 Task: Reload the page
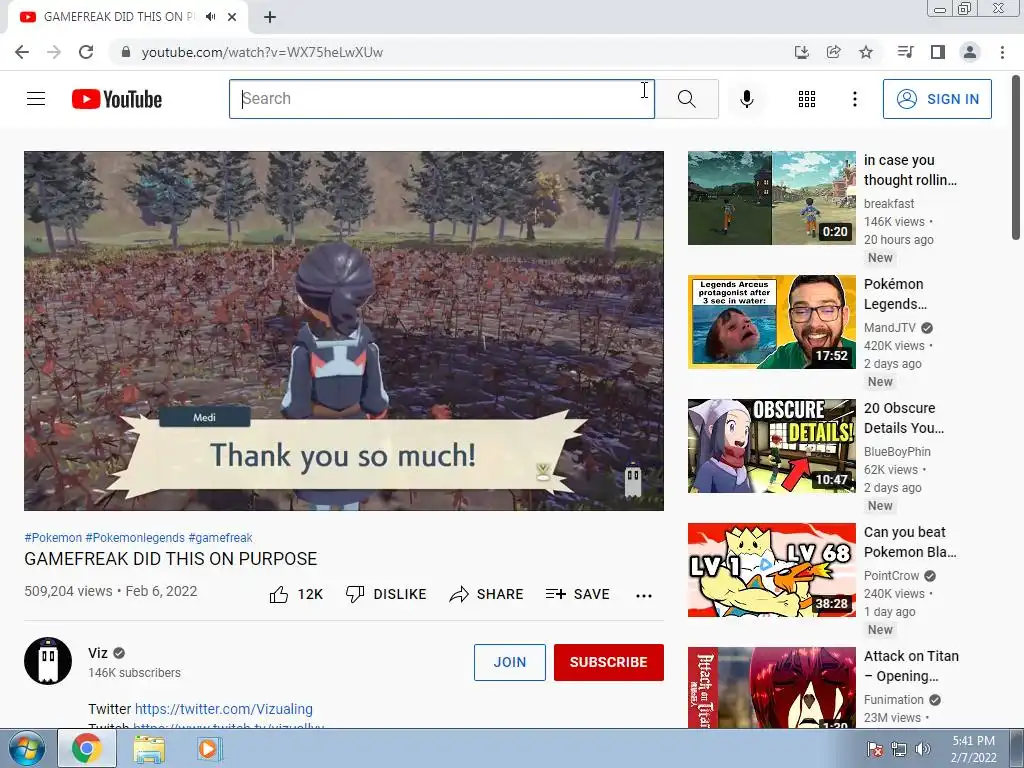[x=86, y=52]
